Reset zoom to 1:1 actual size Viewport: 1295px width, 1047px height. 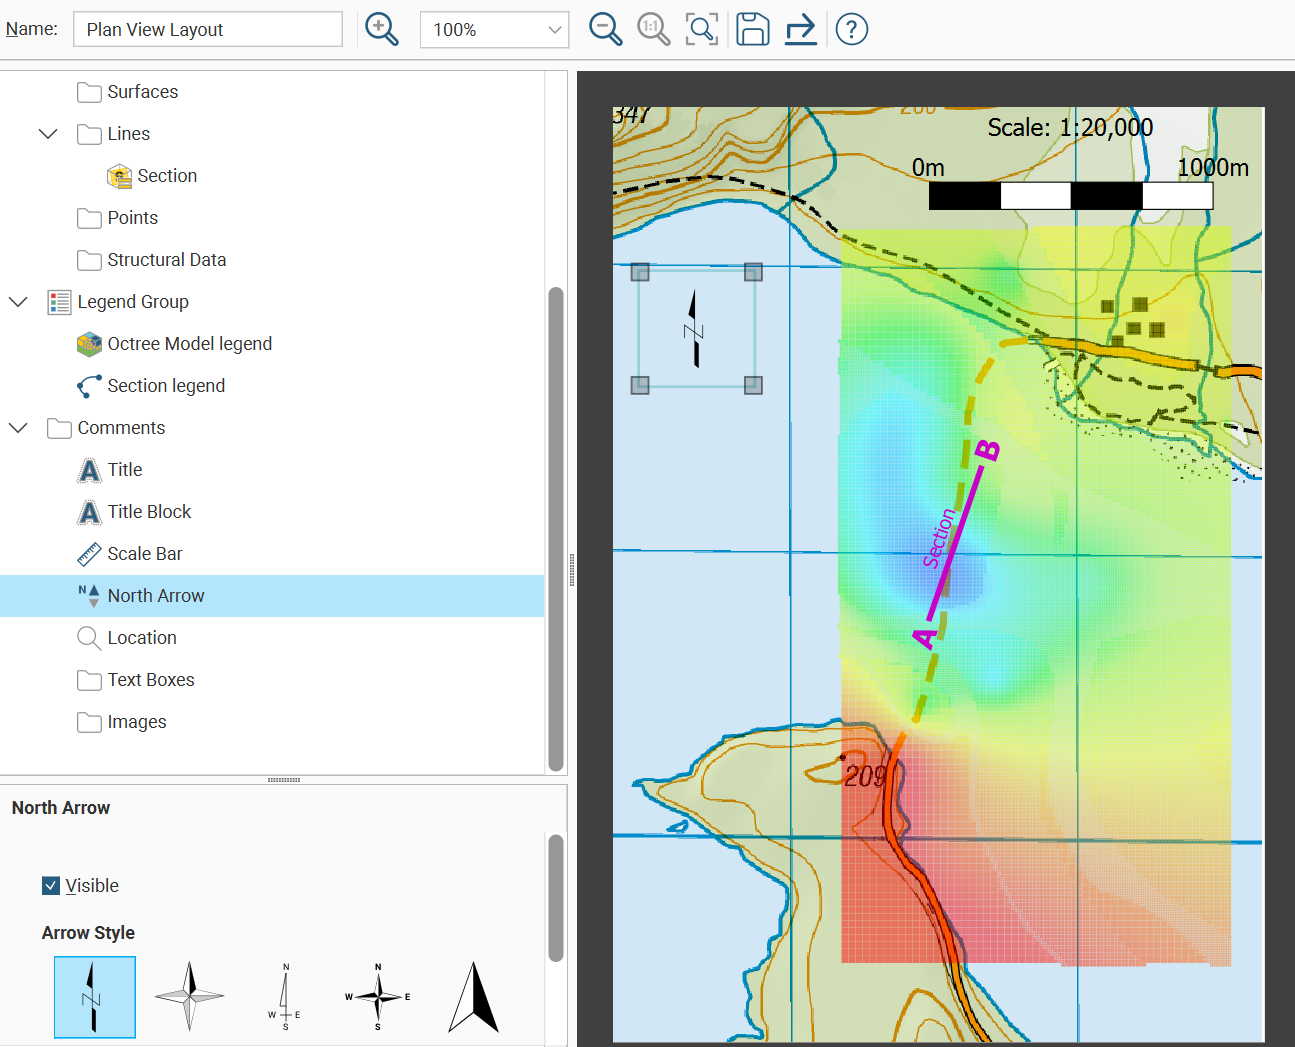[x=653, y=29]
